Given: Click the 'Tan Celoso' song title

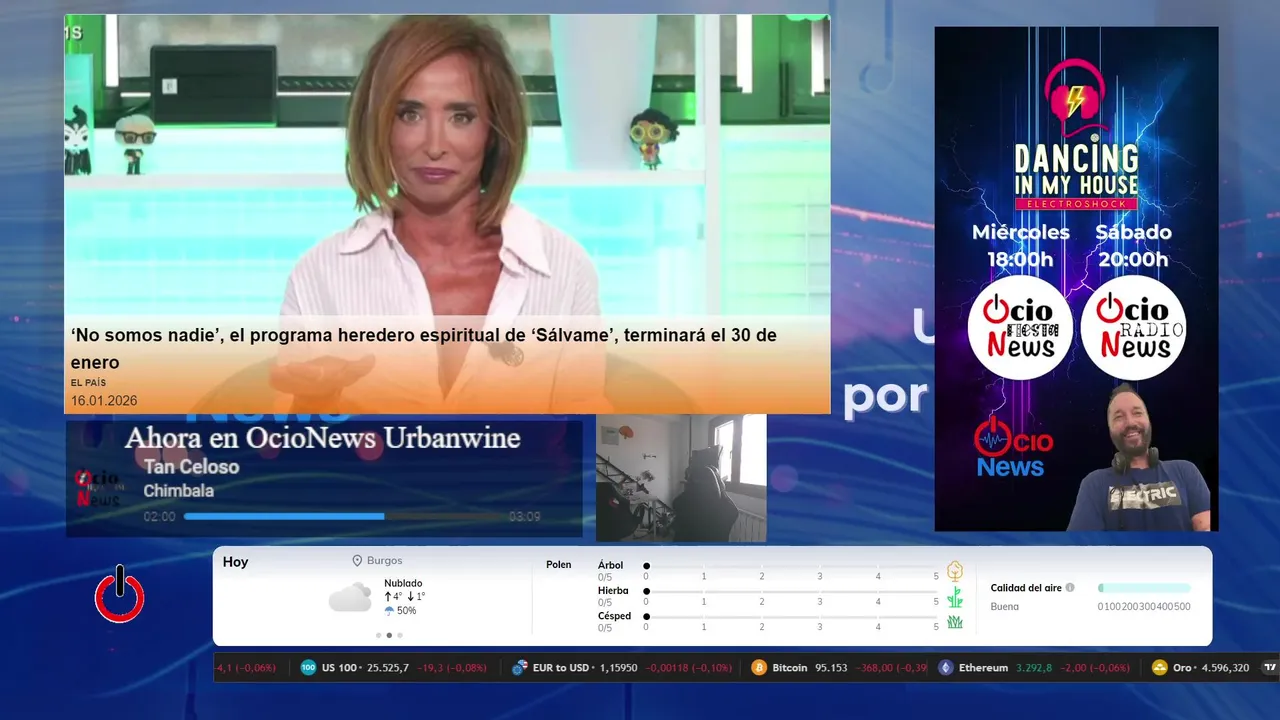Looking at the screenshot, I should (191, 467).
